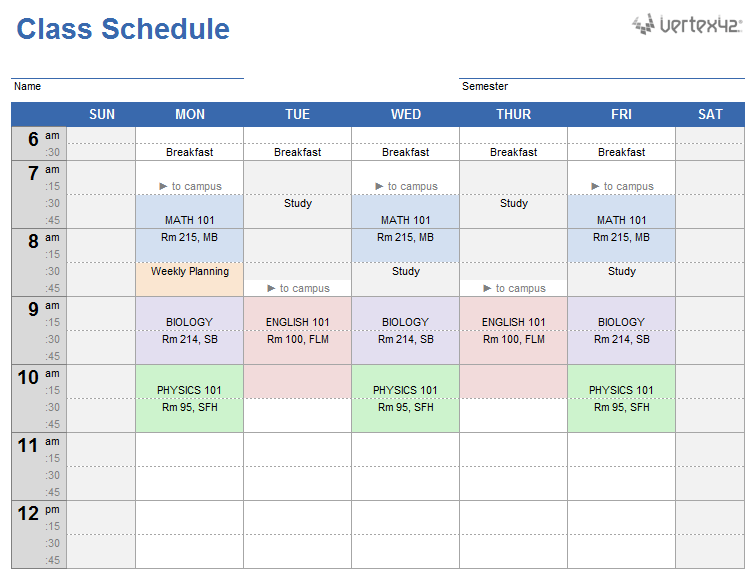Viewport: 745px width, 569px height.
Task: Click the Class Schedule title
Action: [x=123, y=29]
